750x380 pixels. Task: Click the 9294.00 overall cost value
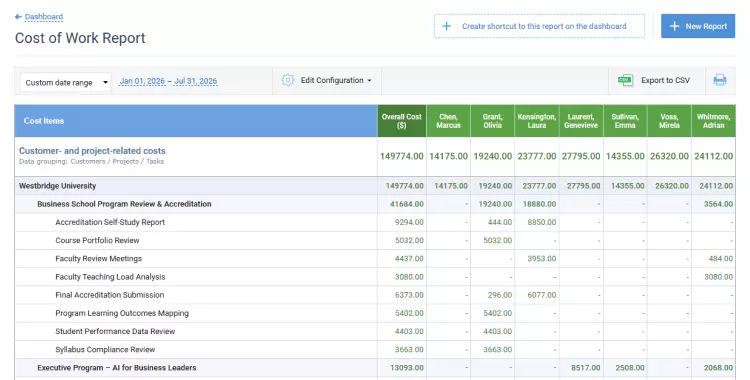409,222
